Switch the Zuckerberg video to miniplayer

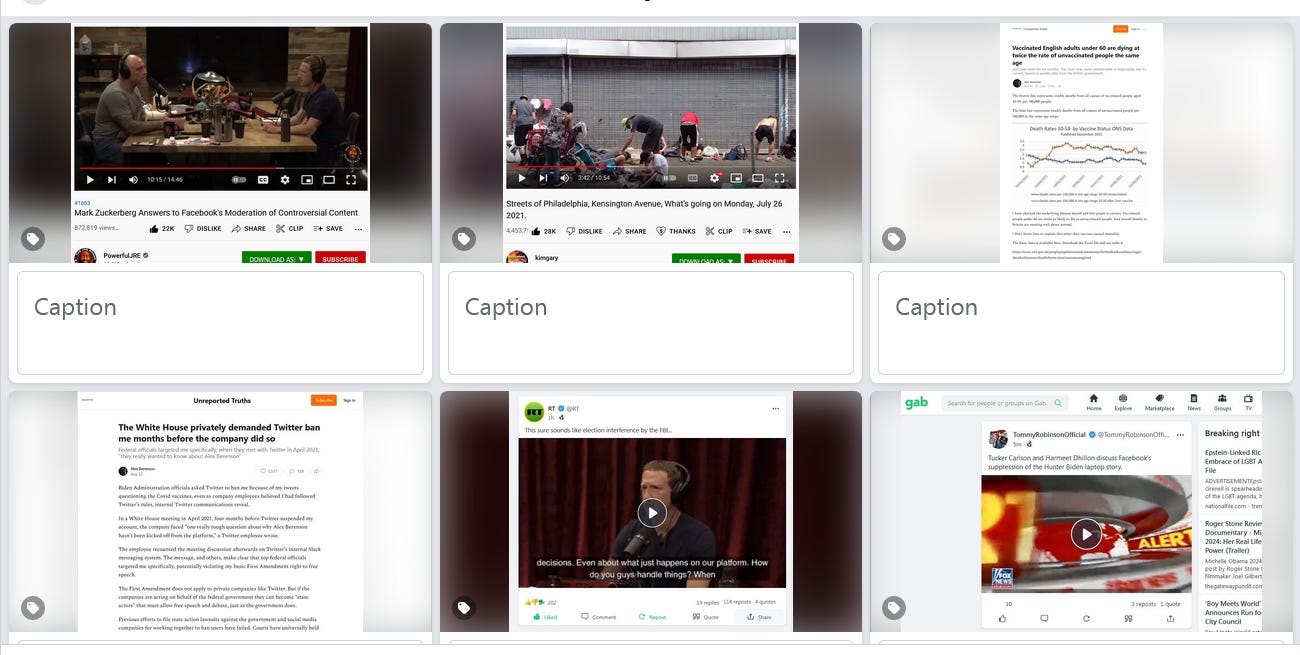tap(307, 180)
